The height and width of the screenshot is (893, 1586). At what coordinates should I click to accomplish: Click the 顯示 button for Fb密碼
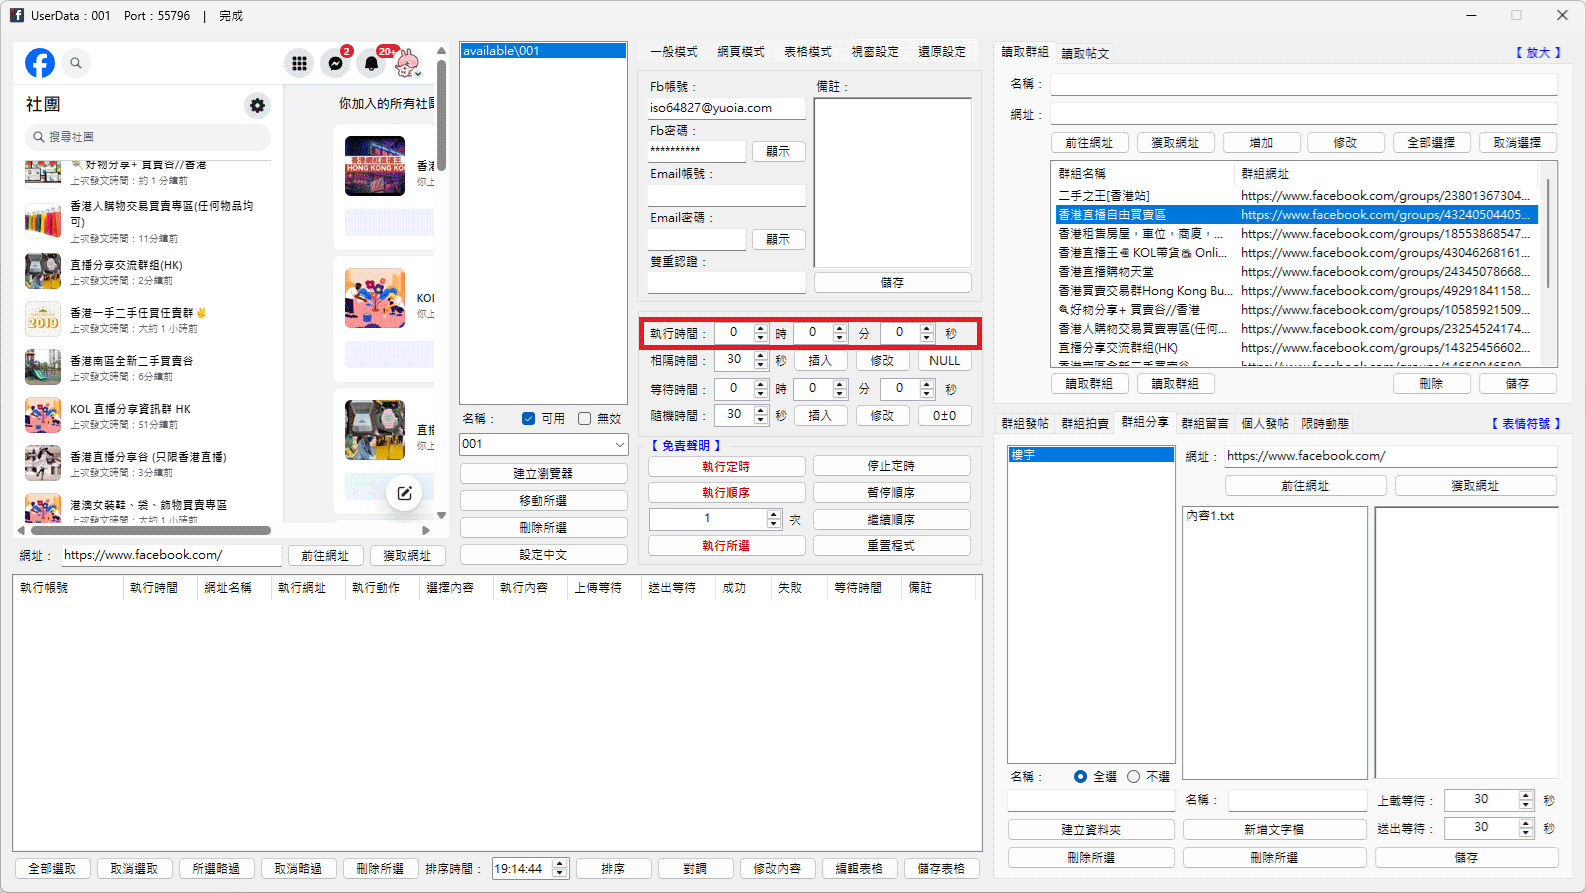click(x=778, y=152)
